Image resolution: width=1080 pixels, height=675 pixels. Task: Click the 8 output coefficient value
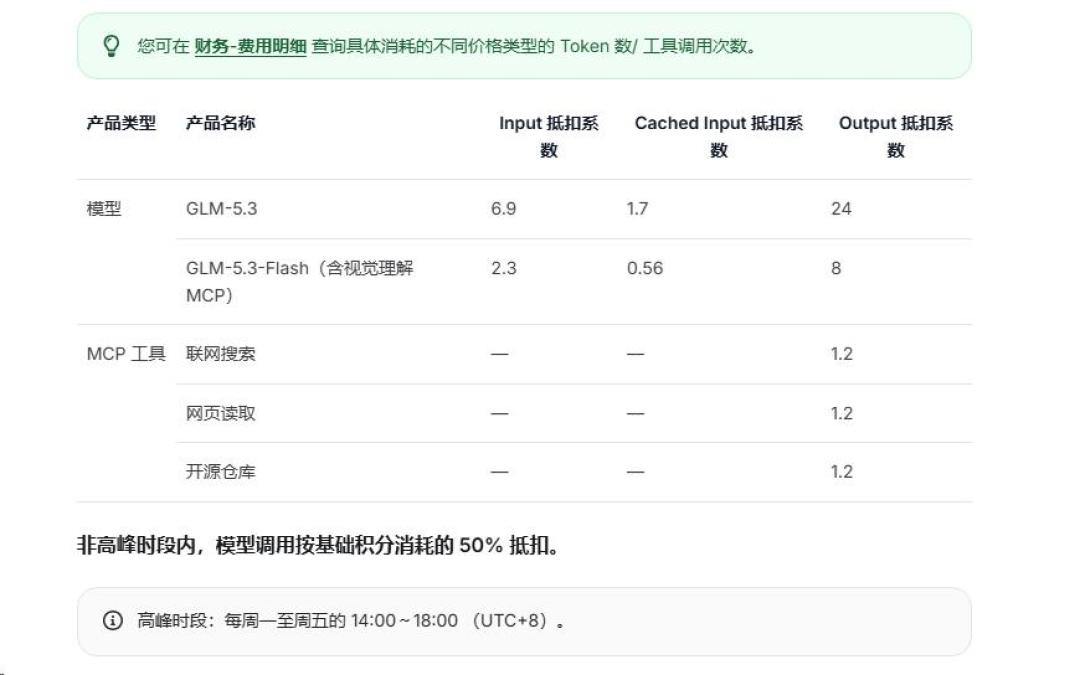pos(836,268)
